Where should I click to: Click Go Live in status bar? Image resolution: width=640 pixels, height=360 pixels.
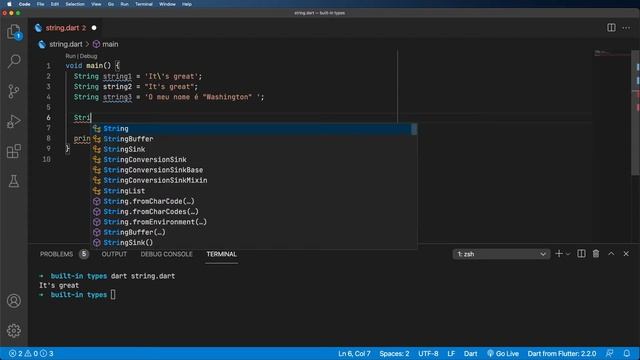pos(503,353)
